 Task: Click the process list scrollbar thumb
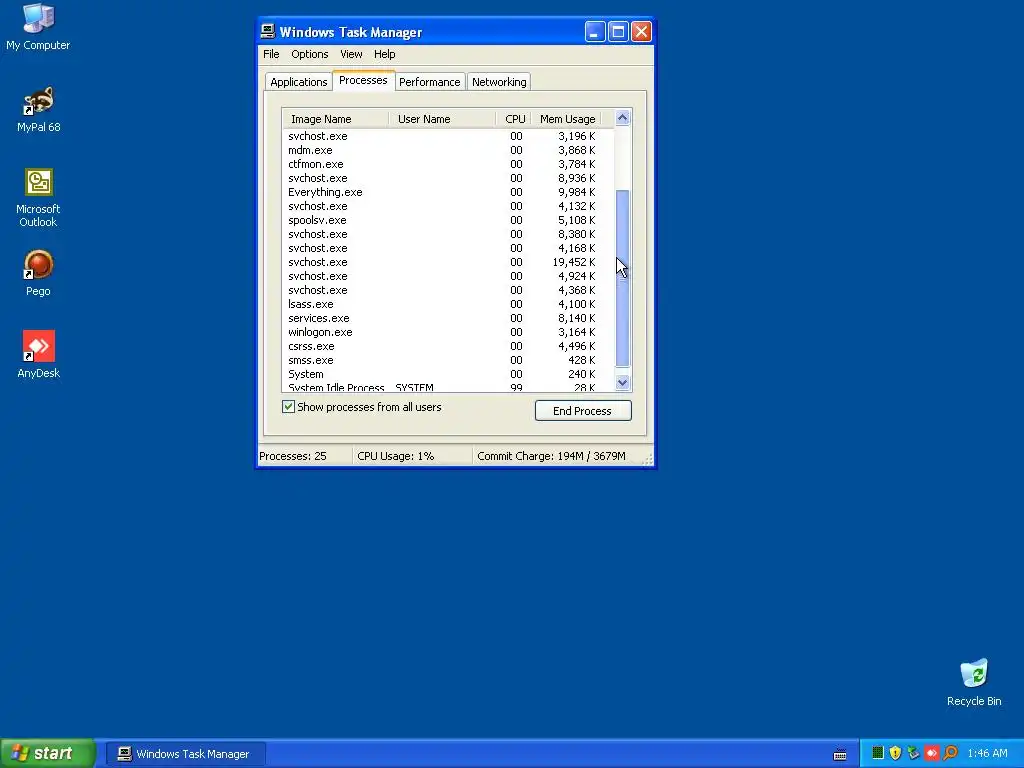(622, 278)
